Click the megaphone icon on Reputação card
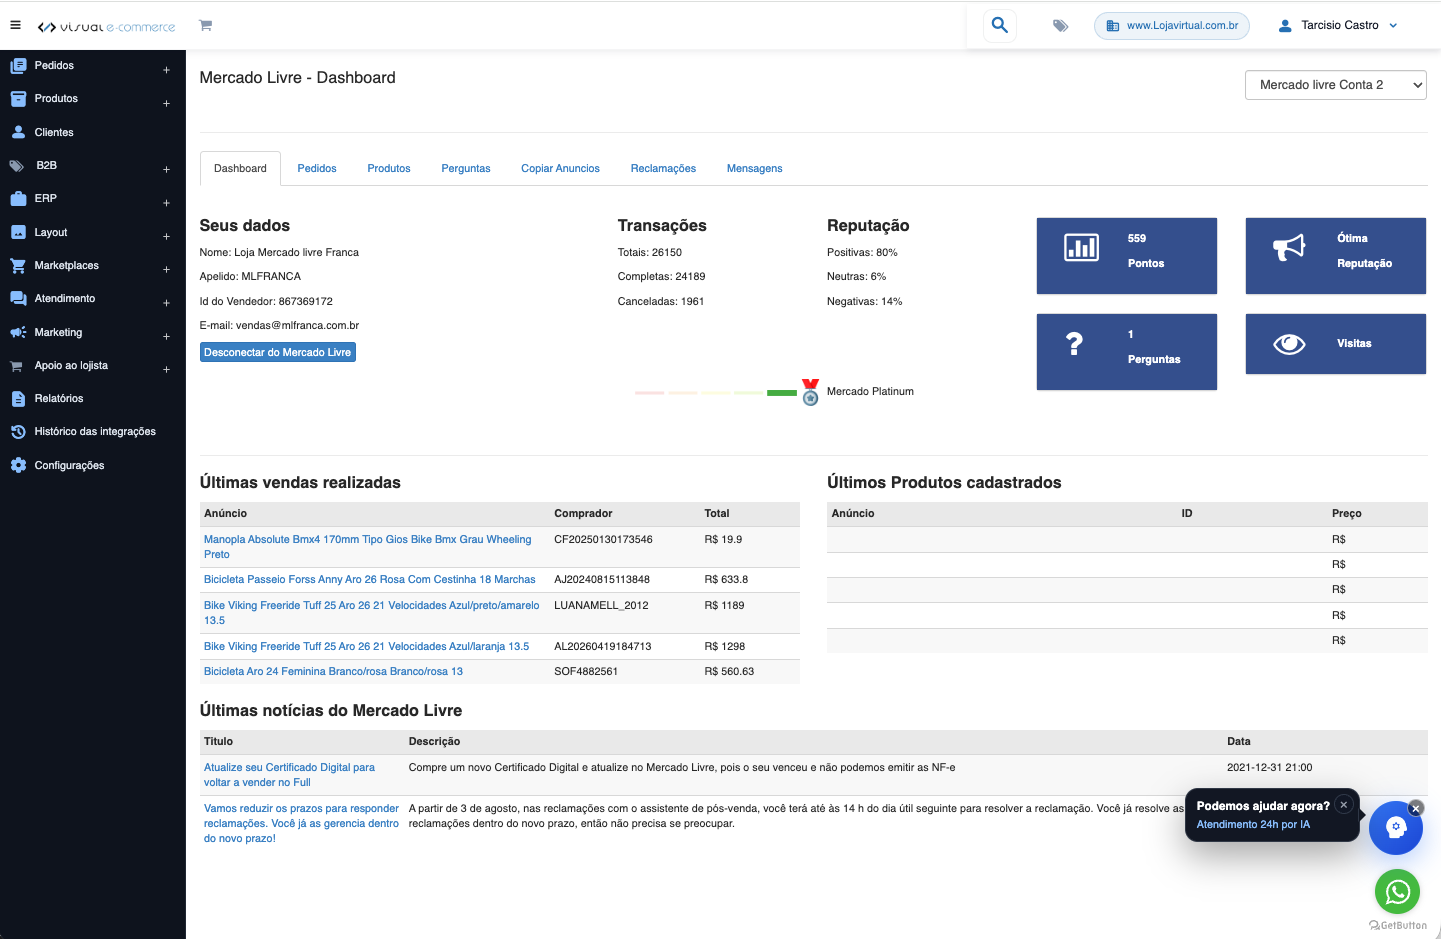The height and width of the screenshot is (939, 1441). click(1290, 247)
